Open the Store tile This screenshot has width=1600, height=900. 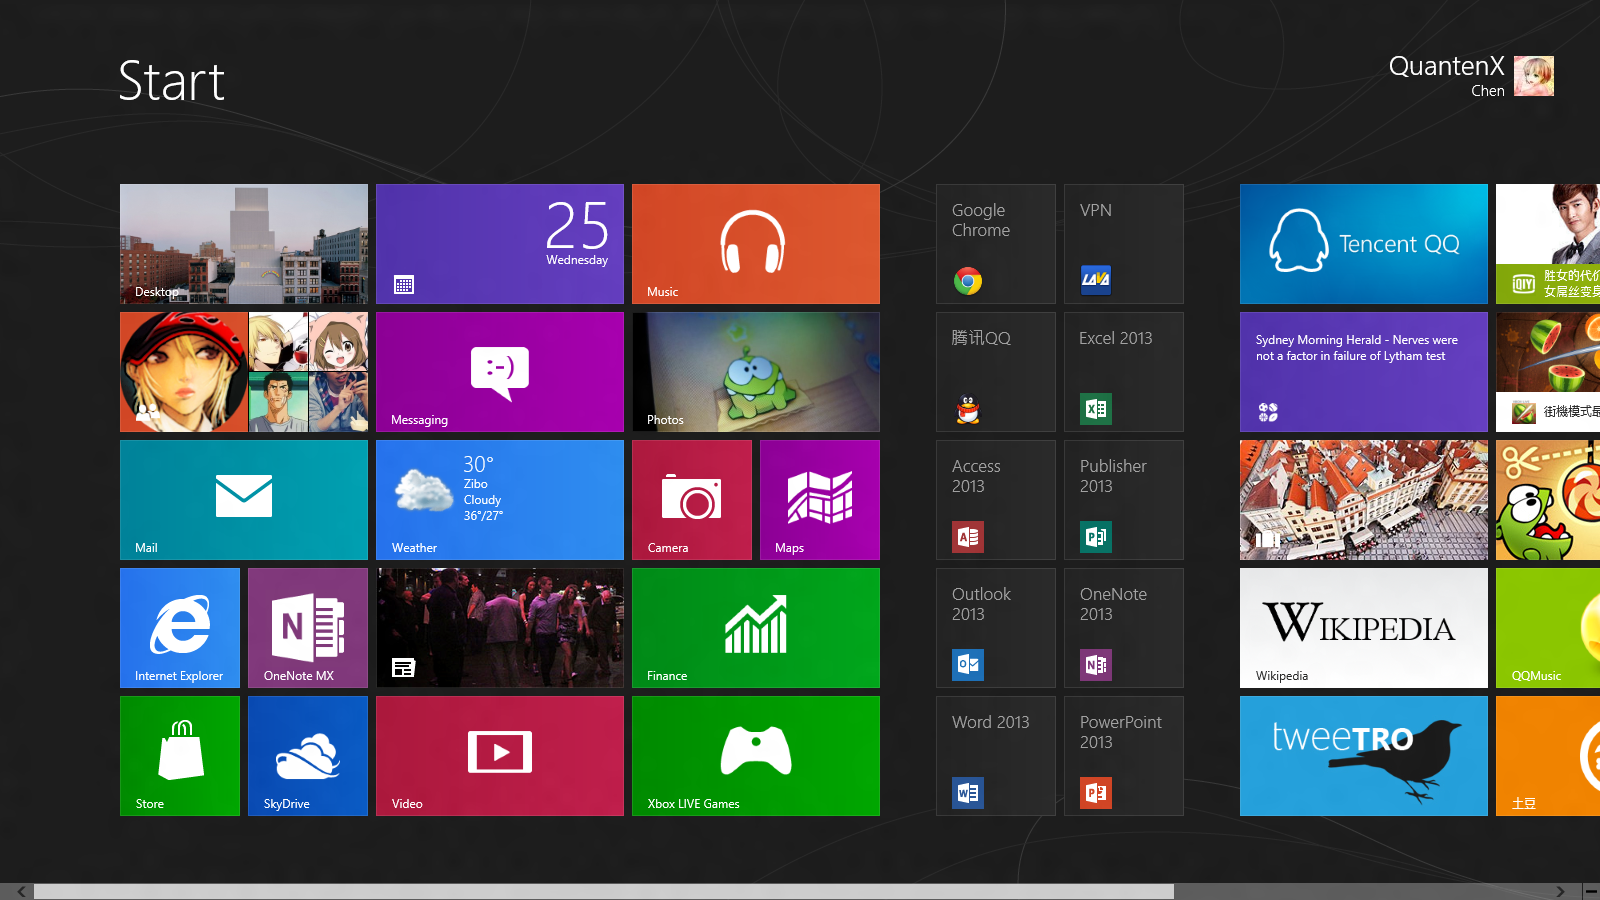coord(180,756)
